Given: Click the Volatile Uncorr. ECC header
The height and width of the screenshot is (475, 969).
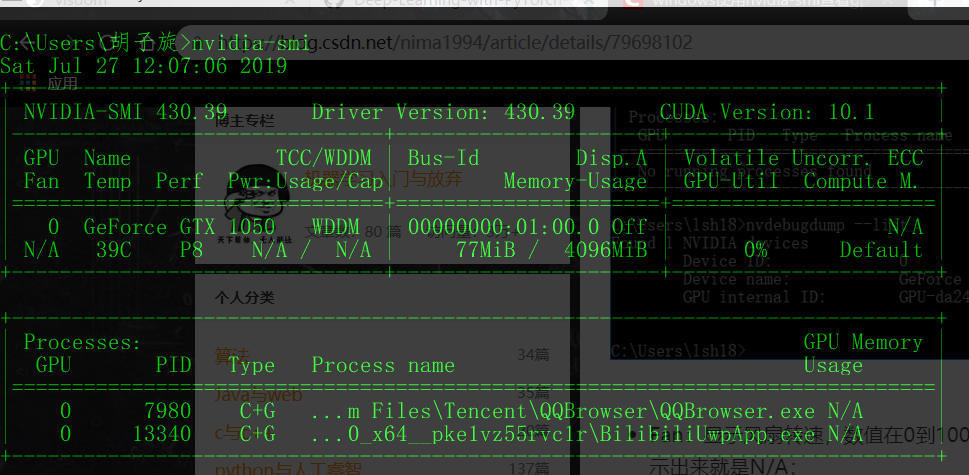Looking at the screenshot, I should [803, 158].
